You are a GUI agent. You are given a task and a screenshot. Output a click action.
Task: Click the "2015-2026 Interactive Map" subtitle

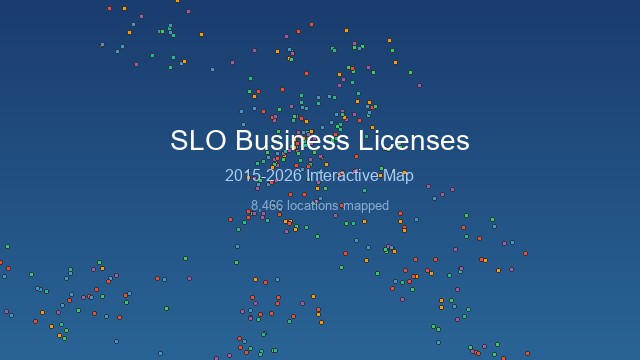coord(319,176)
